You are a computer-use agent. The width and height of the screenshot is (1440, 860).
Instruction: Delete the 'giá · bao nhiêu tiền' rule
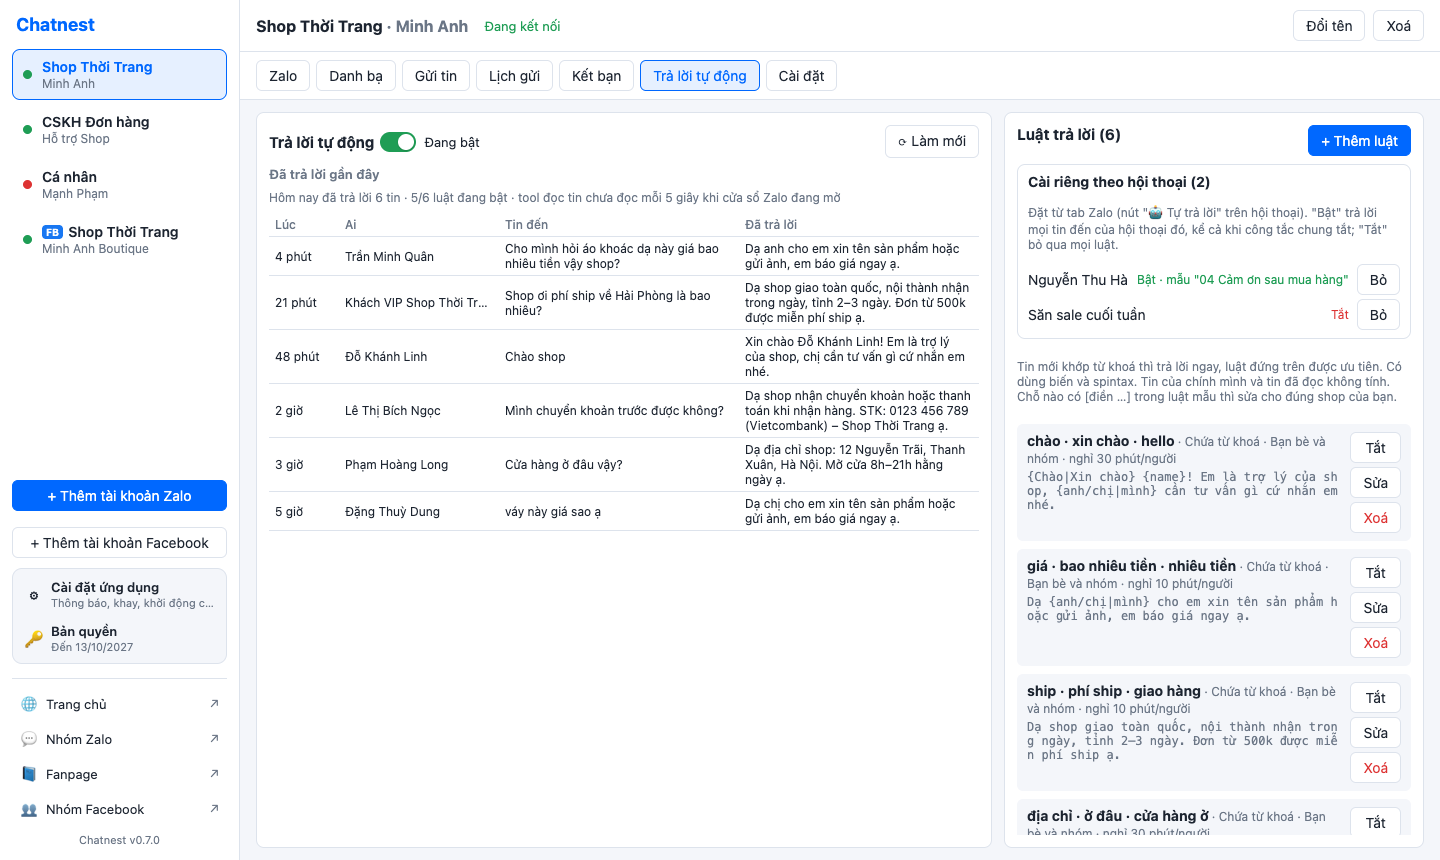click(1376, 643)
